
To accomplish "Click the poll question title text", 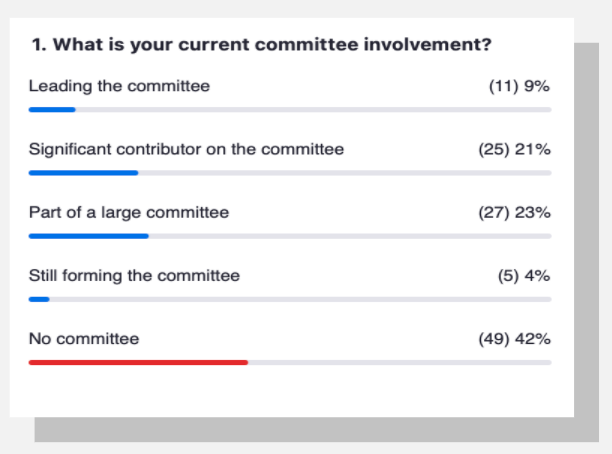I will [262, 44].
